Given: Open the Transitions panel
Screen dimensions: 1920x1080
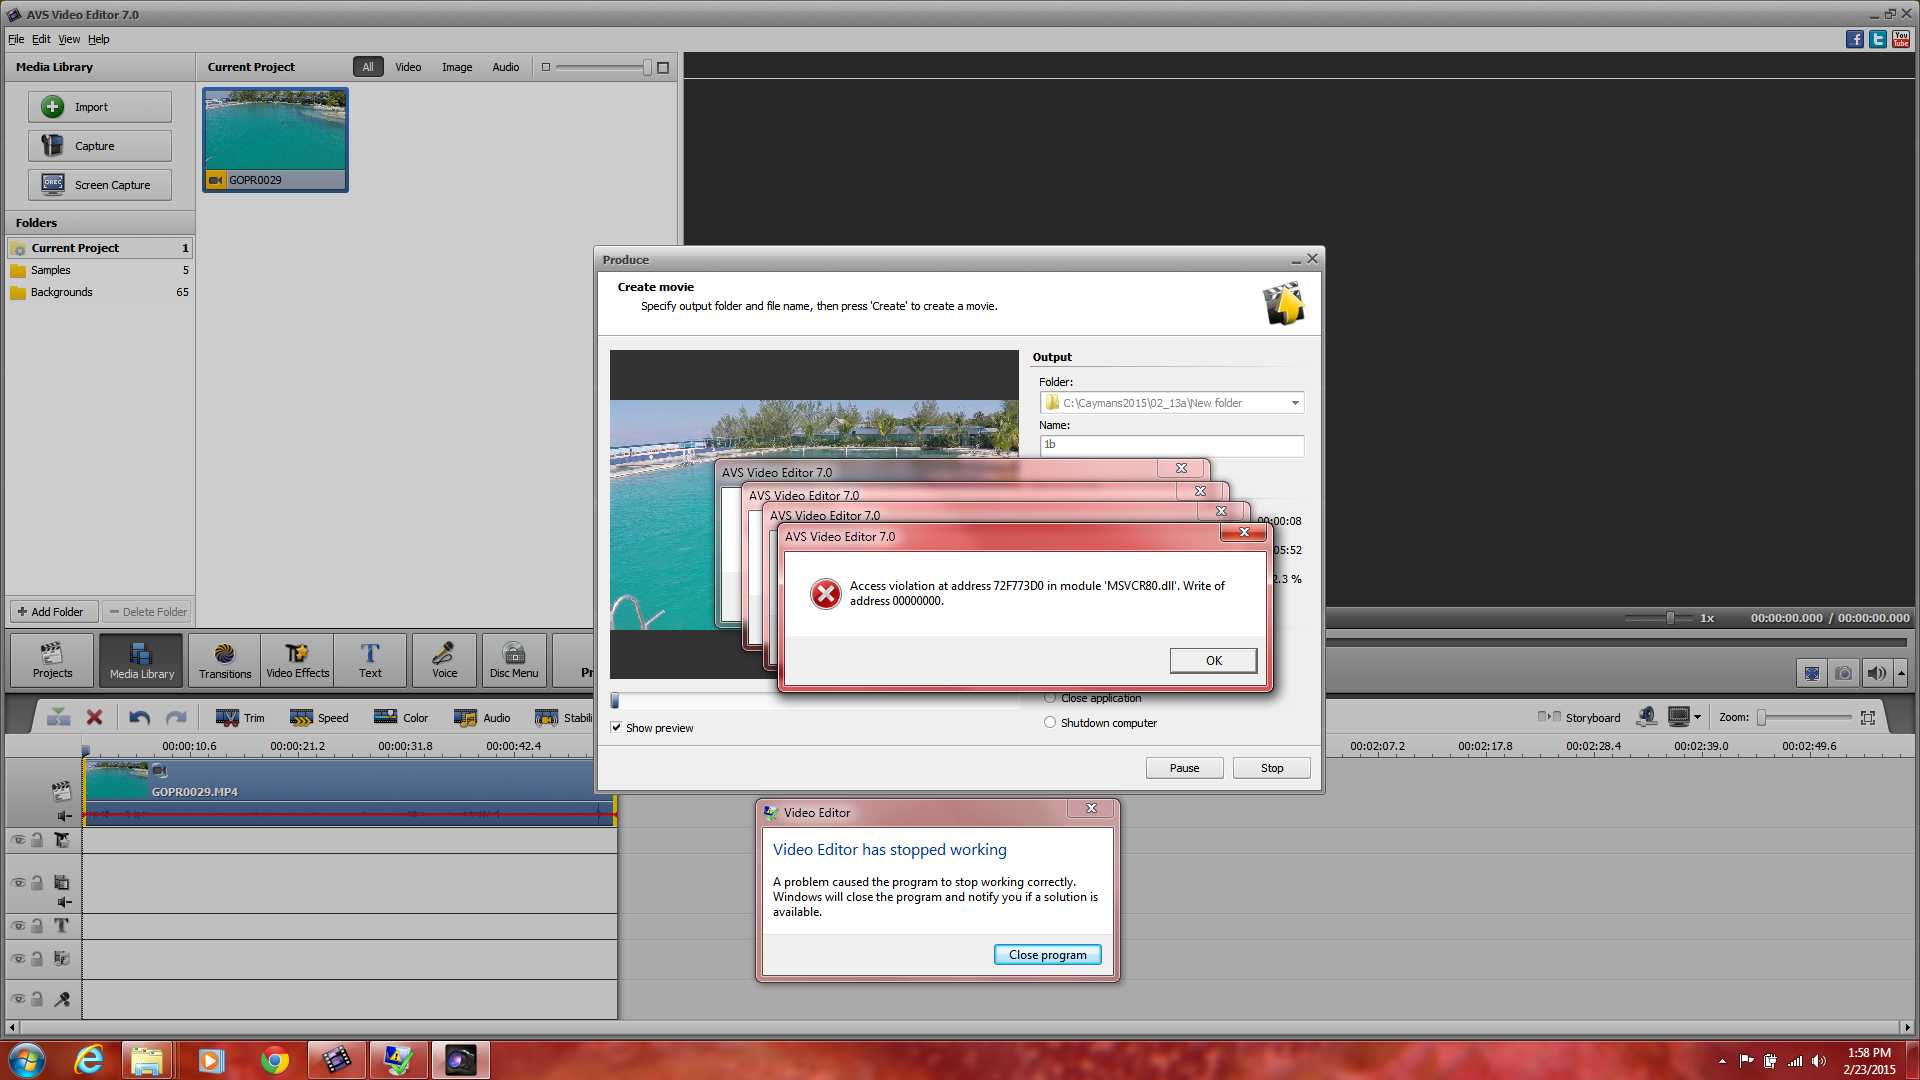Looking at the screenshot, I should tap(225, 660).
